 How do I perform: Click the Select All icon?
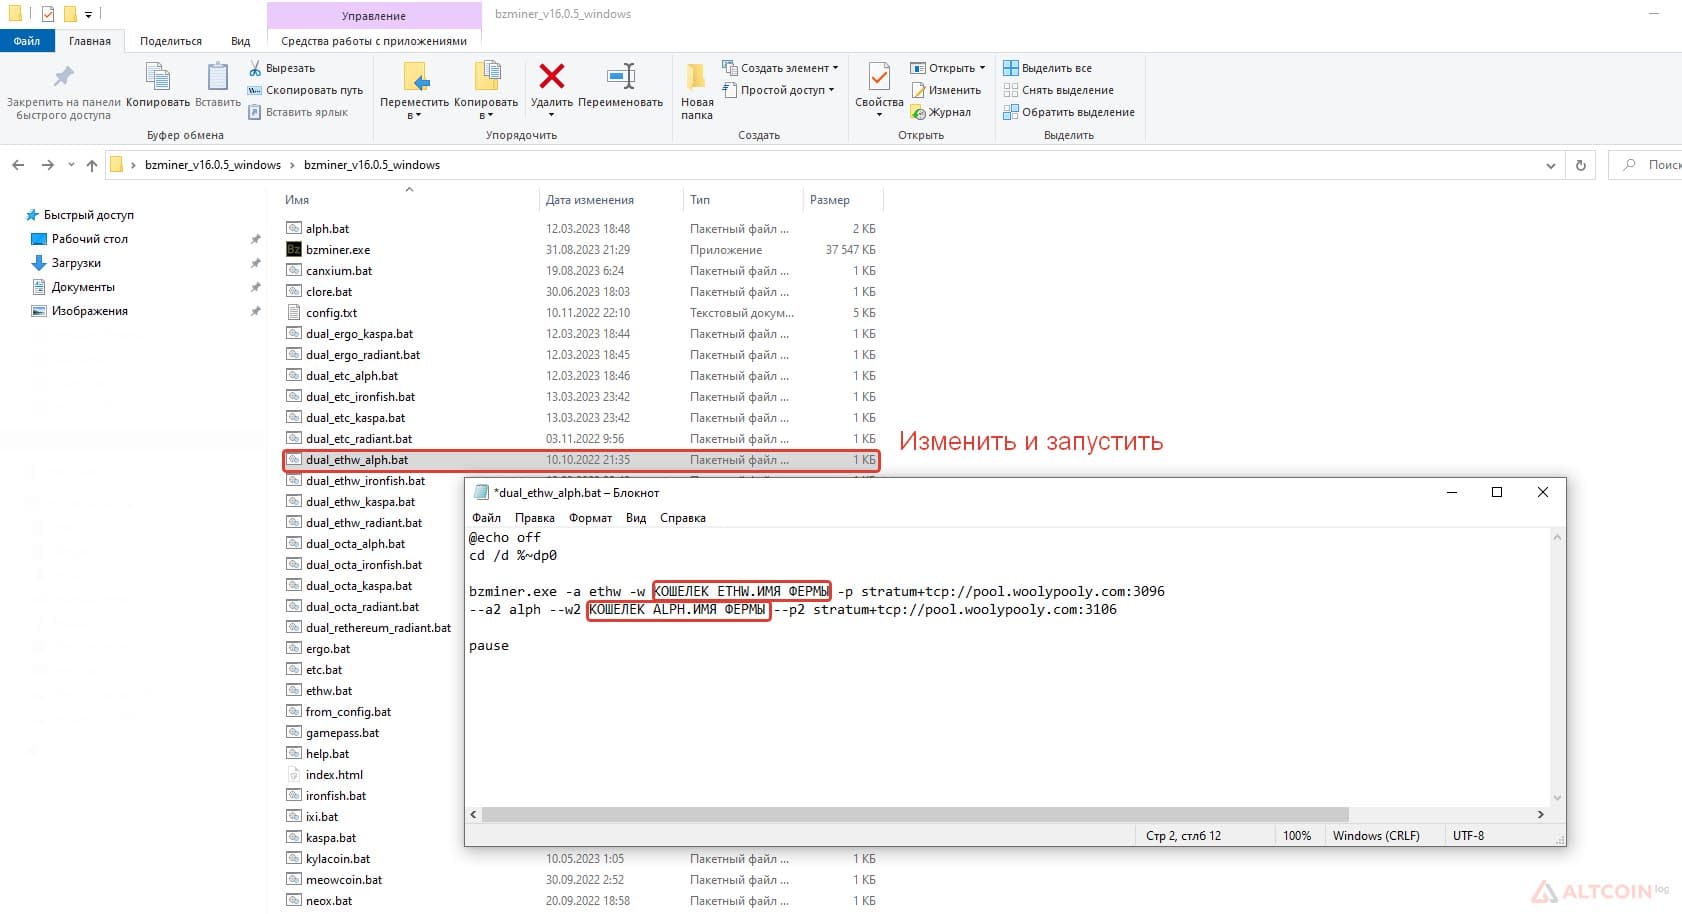[1011, 68]
